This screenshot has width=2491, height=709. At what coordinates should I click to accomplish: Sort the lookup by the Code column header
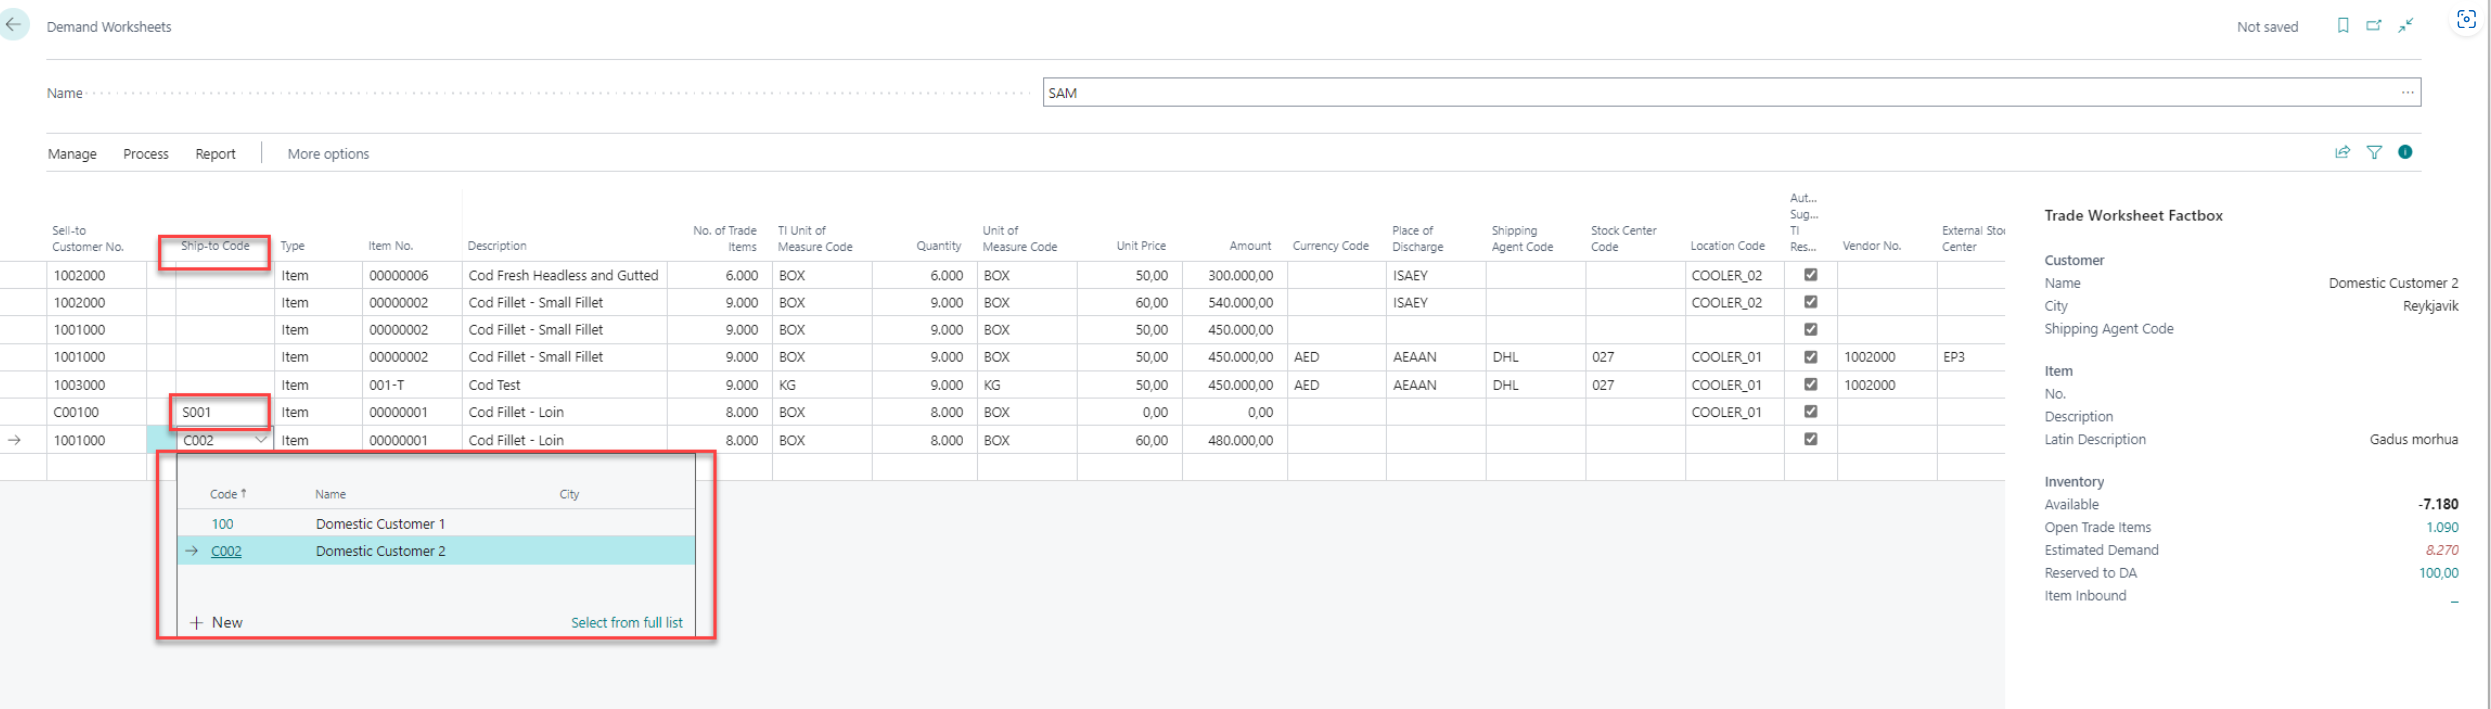[224, 494]
